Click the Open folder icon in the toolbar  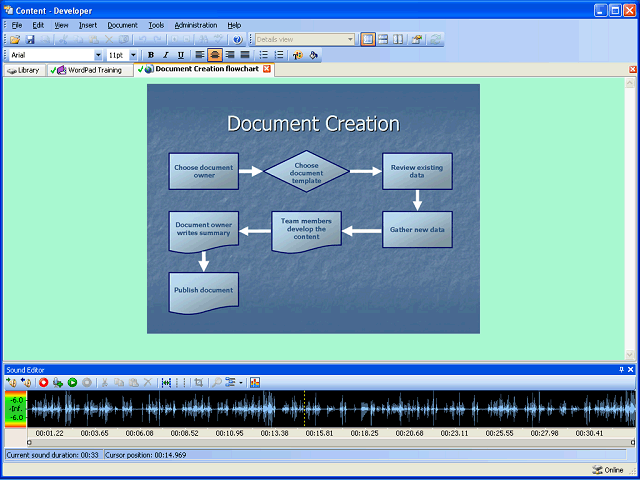click(x=15, y=39)
